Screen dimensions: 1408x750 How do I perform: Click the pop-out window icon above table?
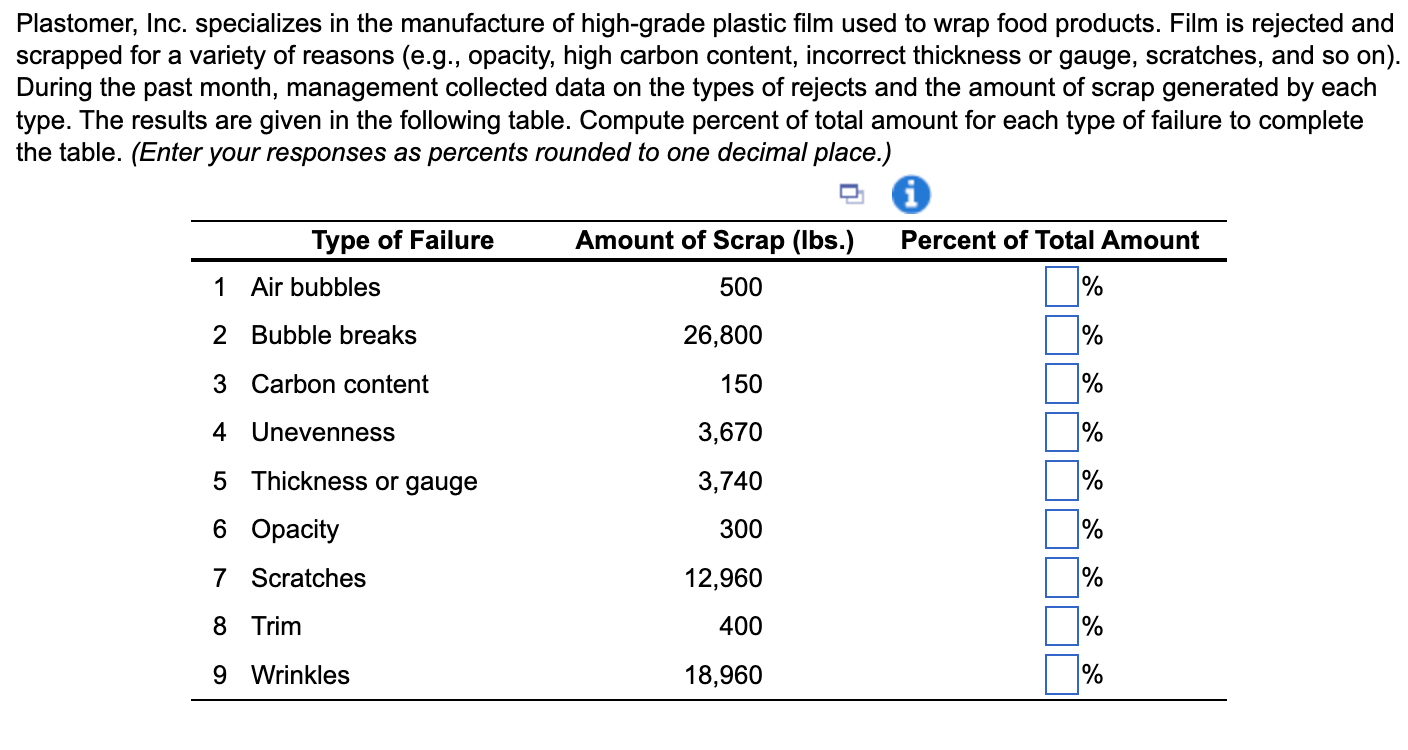(851, 193)
